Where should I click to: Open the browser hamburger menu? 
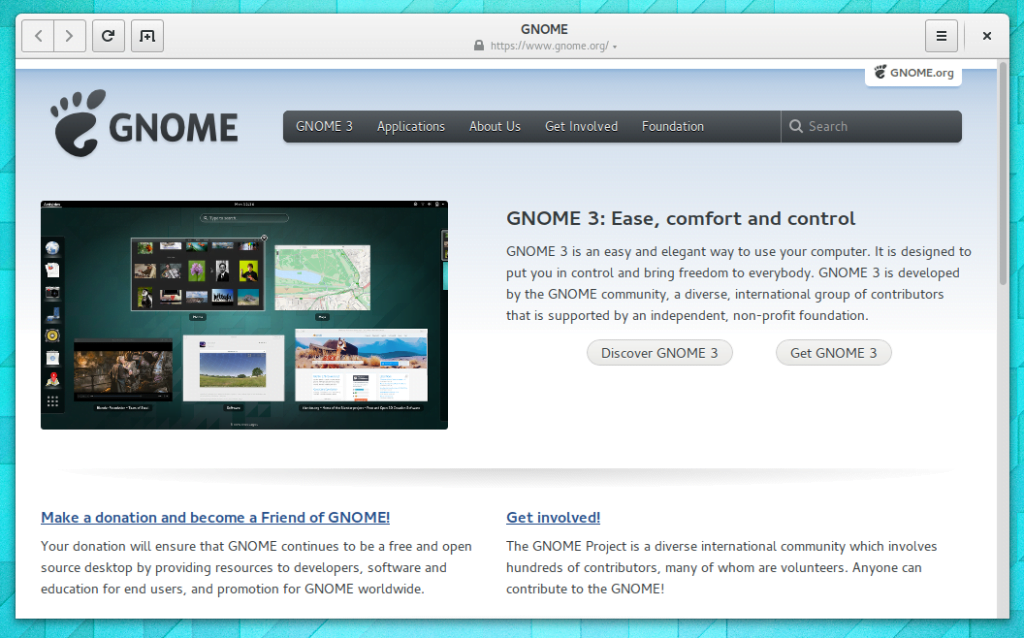pos(941,36)
